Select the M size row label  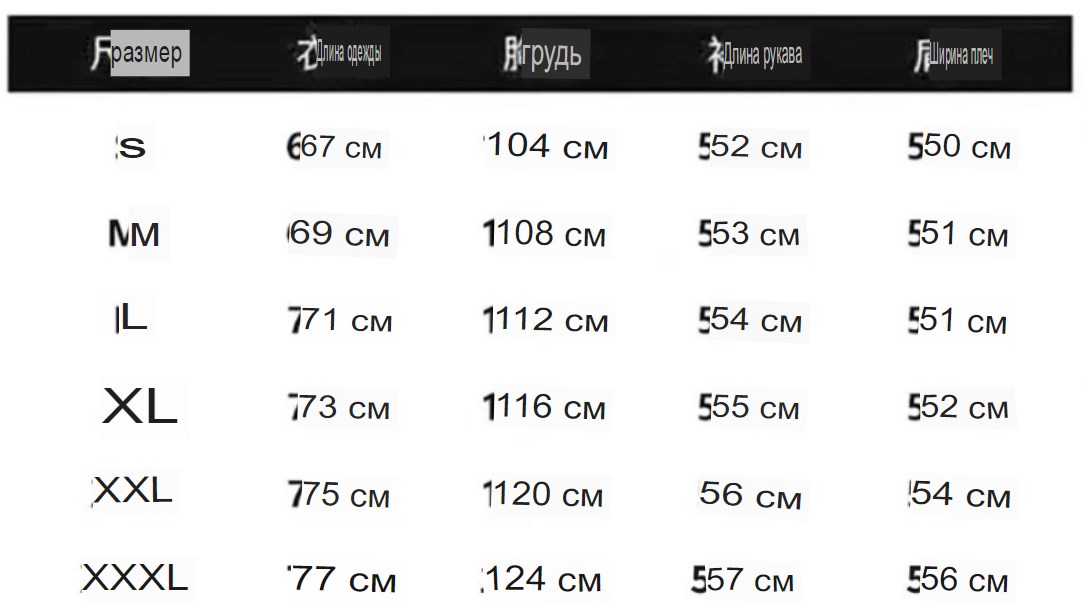134,234
